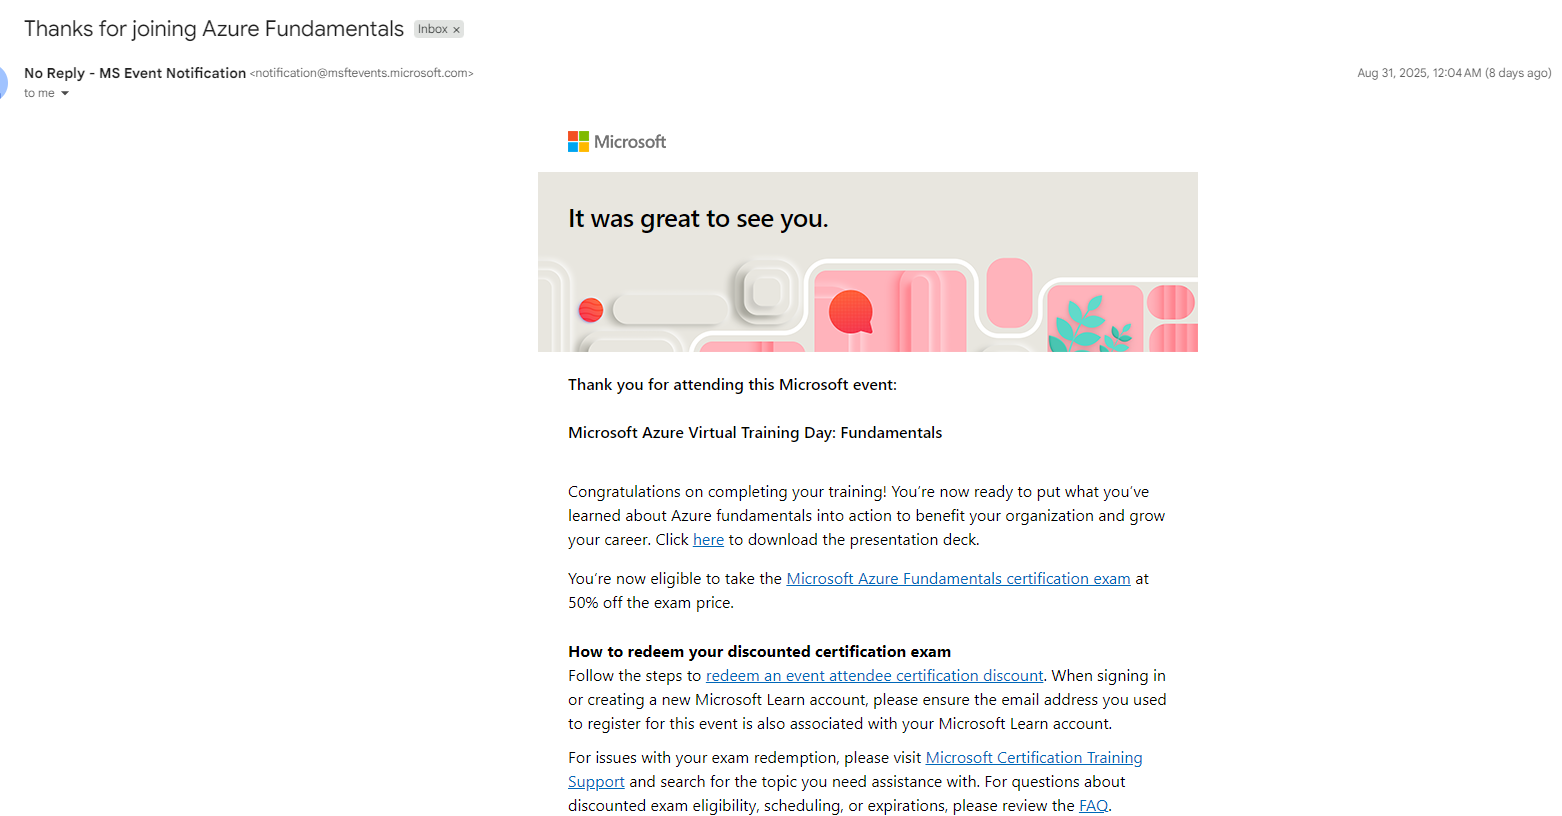Click 'Thank you for attending this Microsoft event' text

click(732, 385)
